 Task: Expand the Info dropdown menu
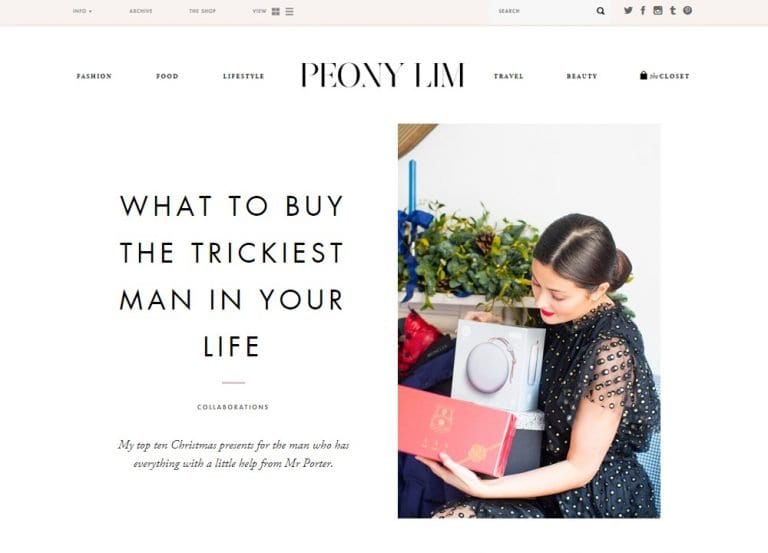click(82, 11)
